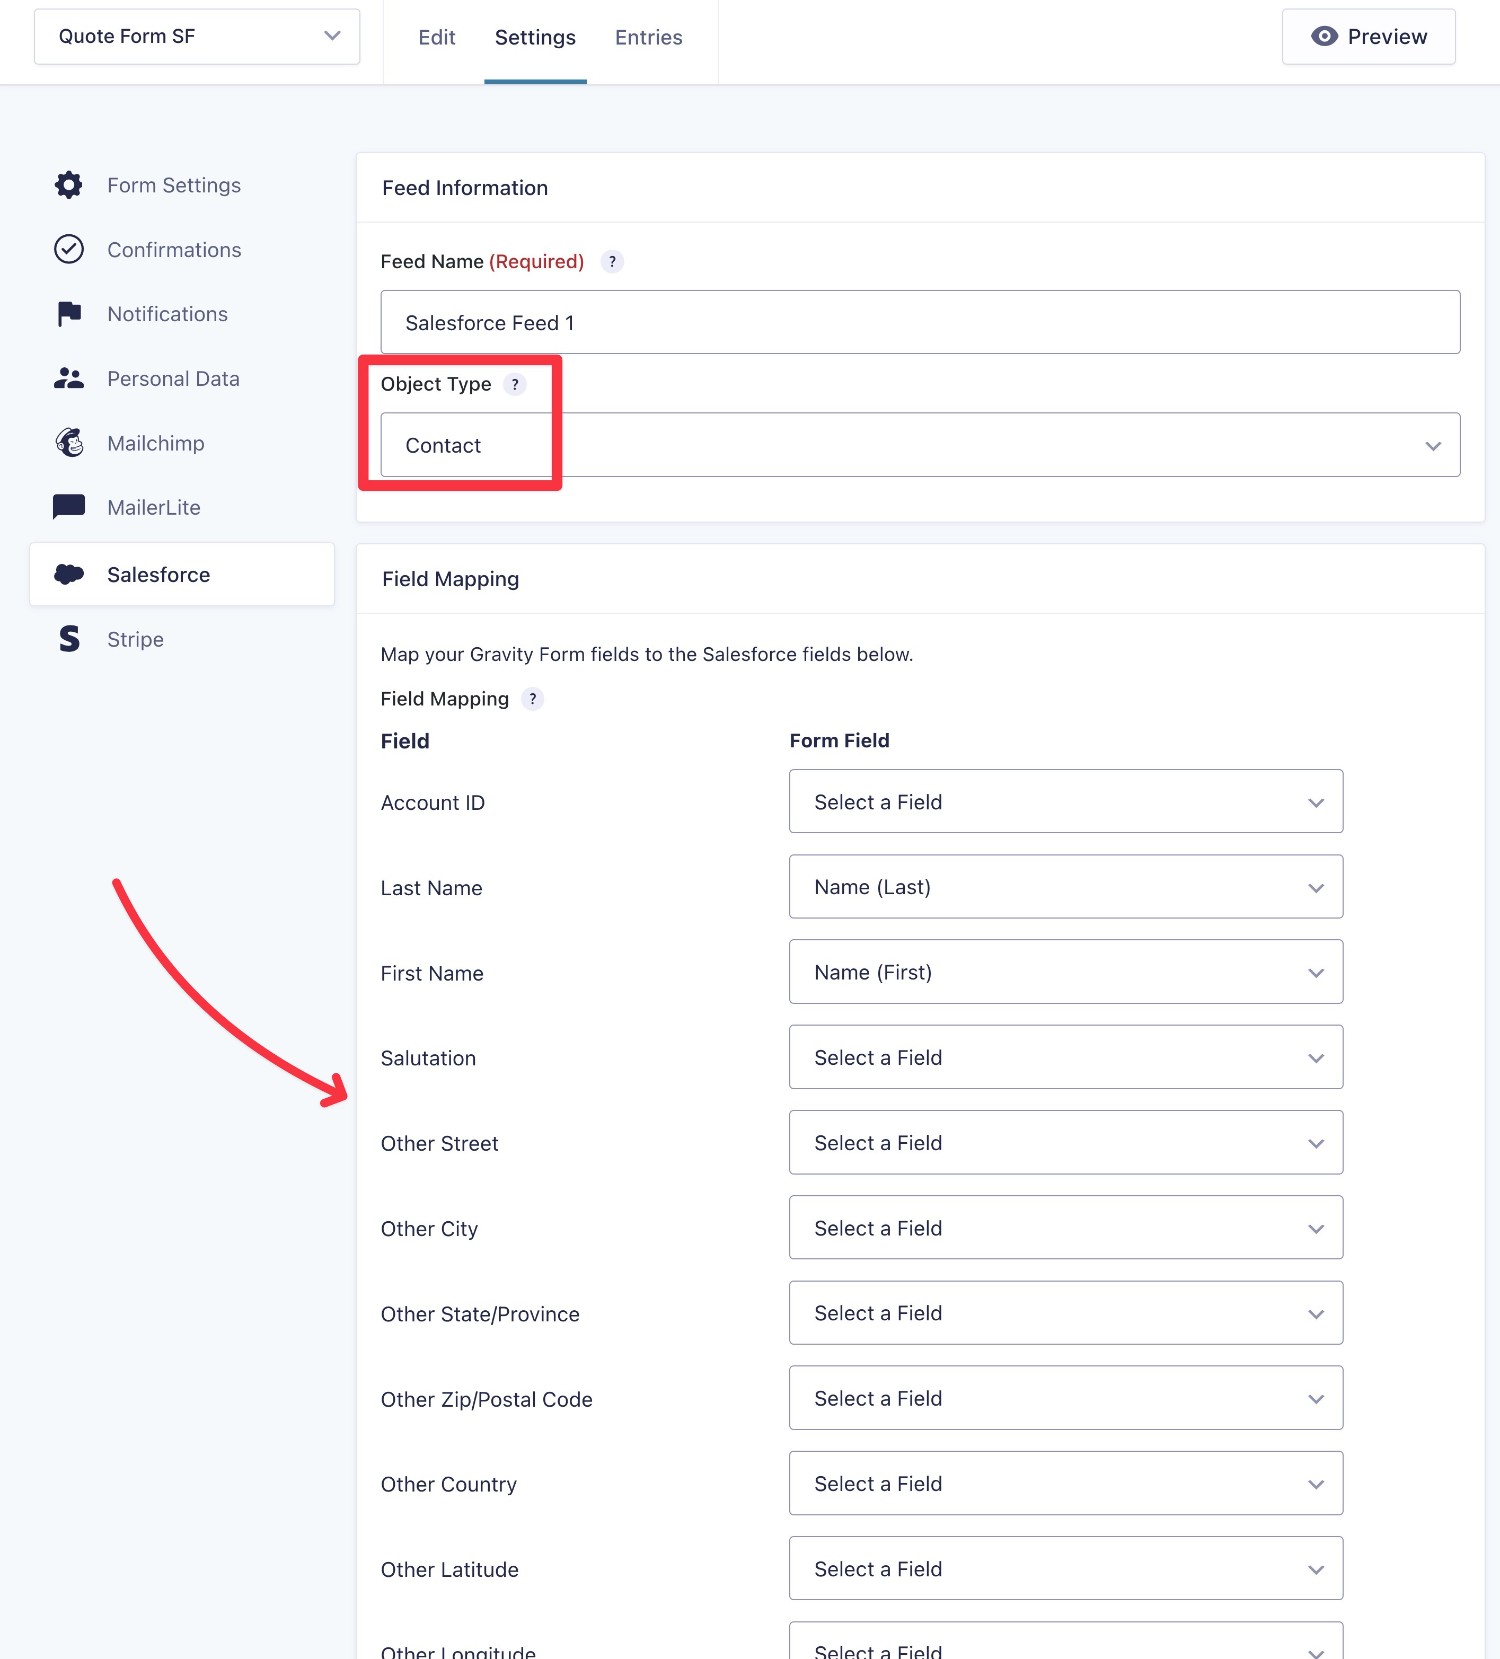Open the Last Name field dropdown
This screenshot has height=1659, width=1500.
pyautogui.click(x=1066, y=886)
